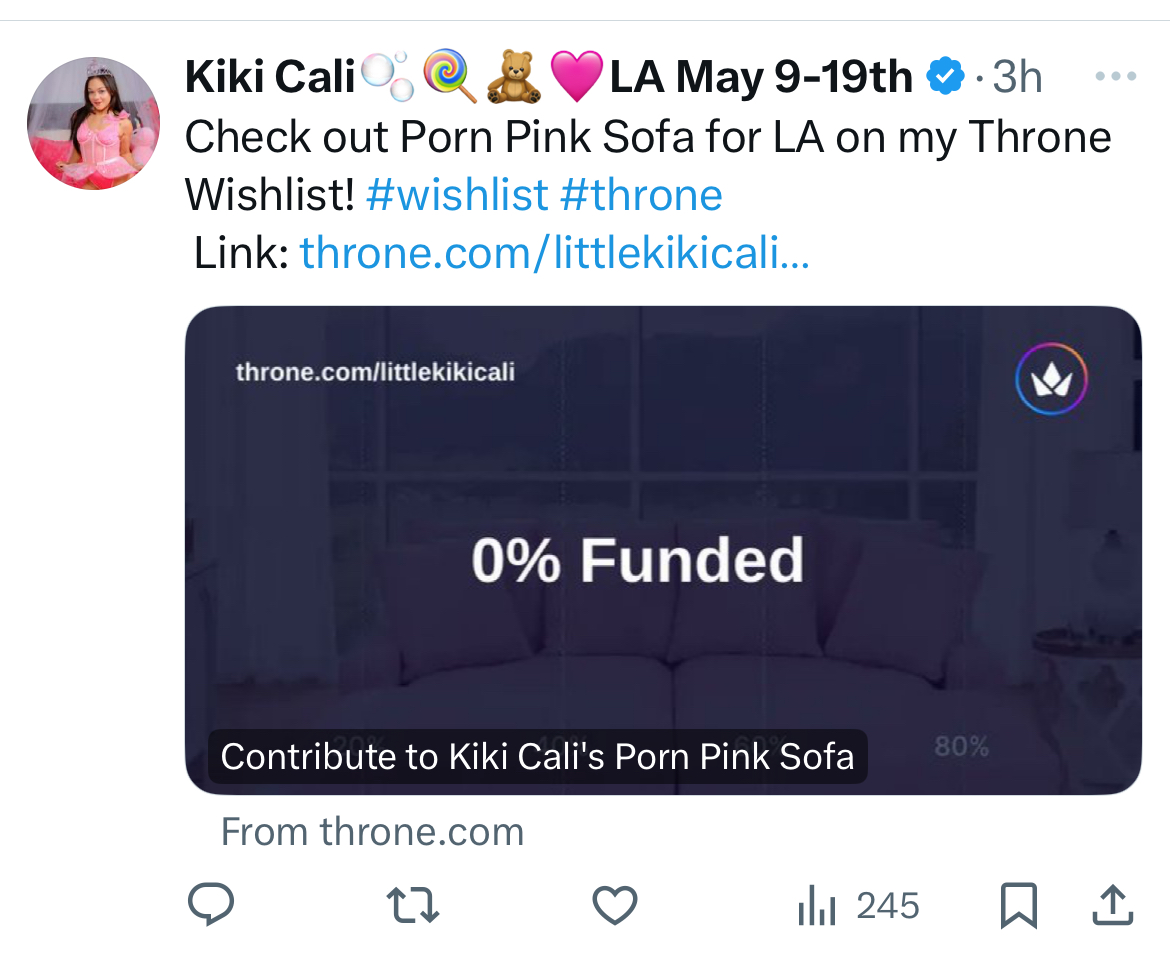Open the #throne hashtag
Image resolution: width=1170 pixels, height=965 pixels.
click(x=641, y=195)
